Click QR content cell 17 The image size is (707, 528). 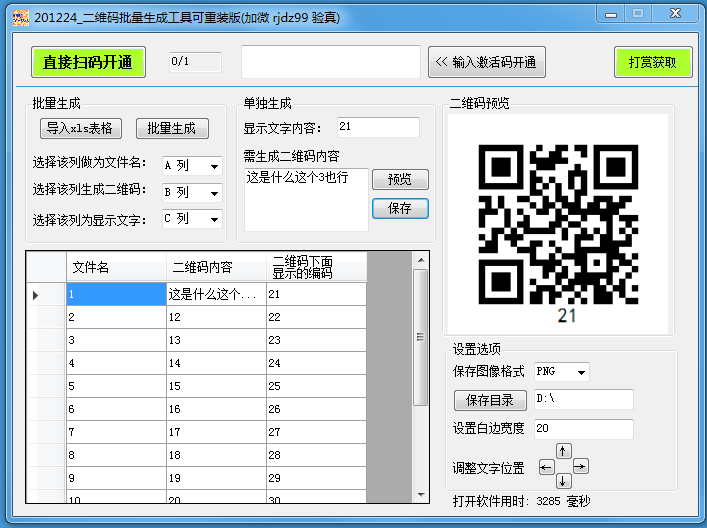[216, 432]
